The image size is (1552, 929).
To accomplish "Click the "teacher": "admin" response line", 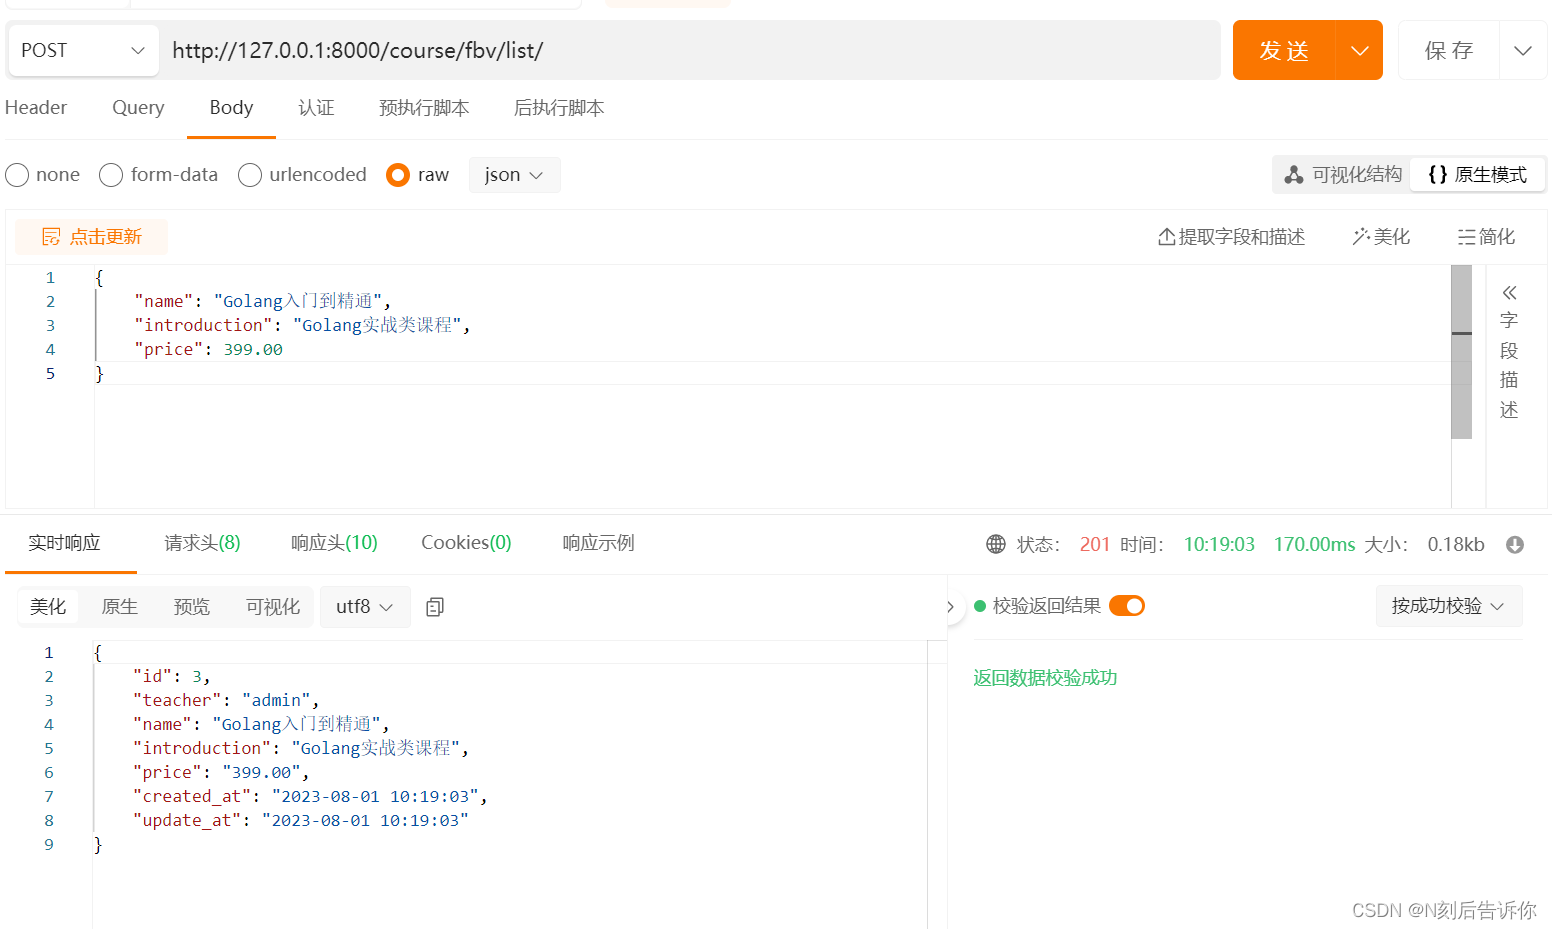I will [226, 700].
